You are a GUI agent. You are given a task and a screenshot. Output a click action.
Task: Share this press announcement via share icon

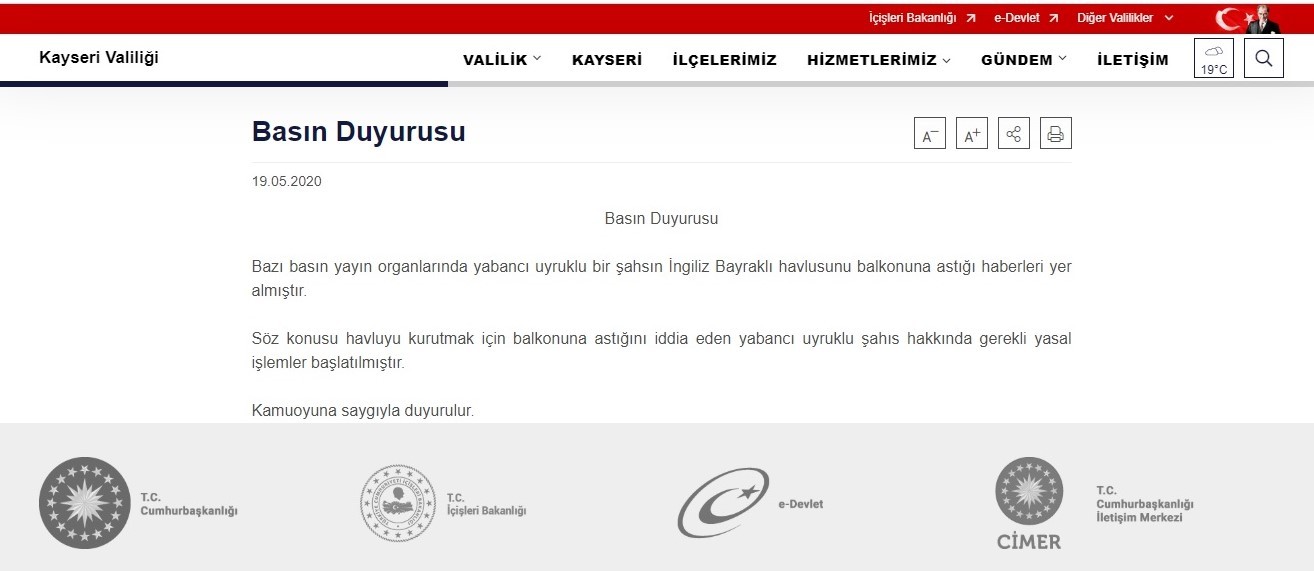(x=1014, y=133)
